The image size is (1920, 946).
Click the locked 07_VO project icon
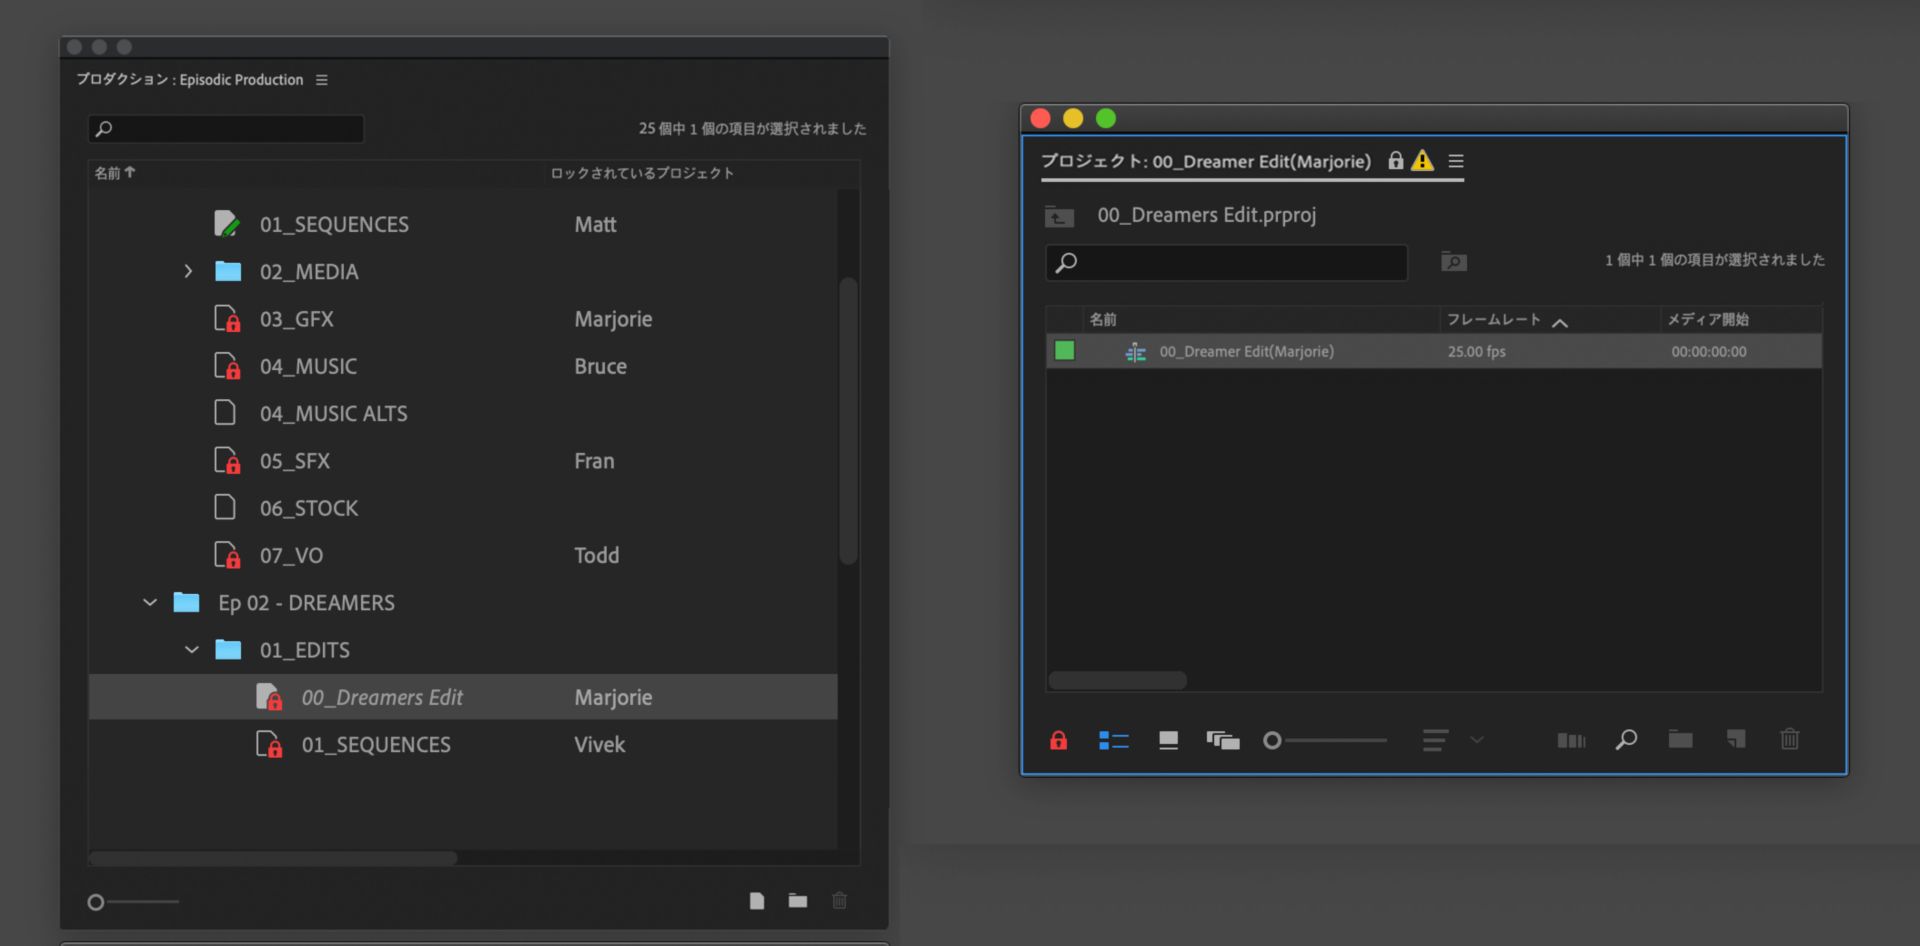click(x=227, y=555)
